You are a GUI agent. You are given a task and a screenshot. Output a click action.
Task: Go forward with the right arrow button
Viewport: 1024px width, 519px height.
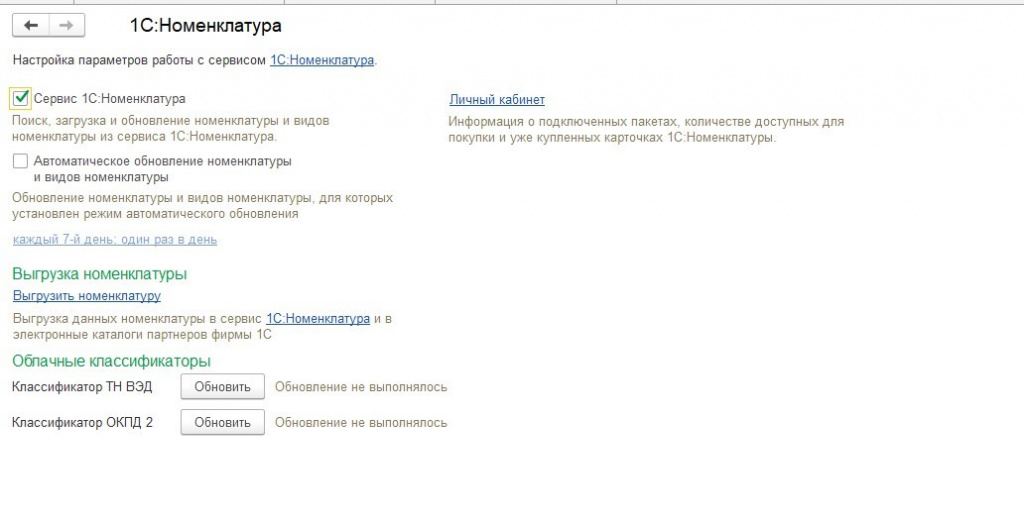67,25
